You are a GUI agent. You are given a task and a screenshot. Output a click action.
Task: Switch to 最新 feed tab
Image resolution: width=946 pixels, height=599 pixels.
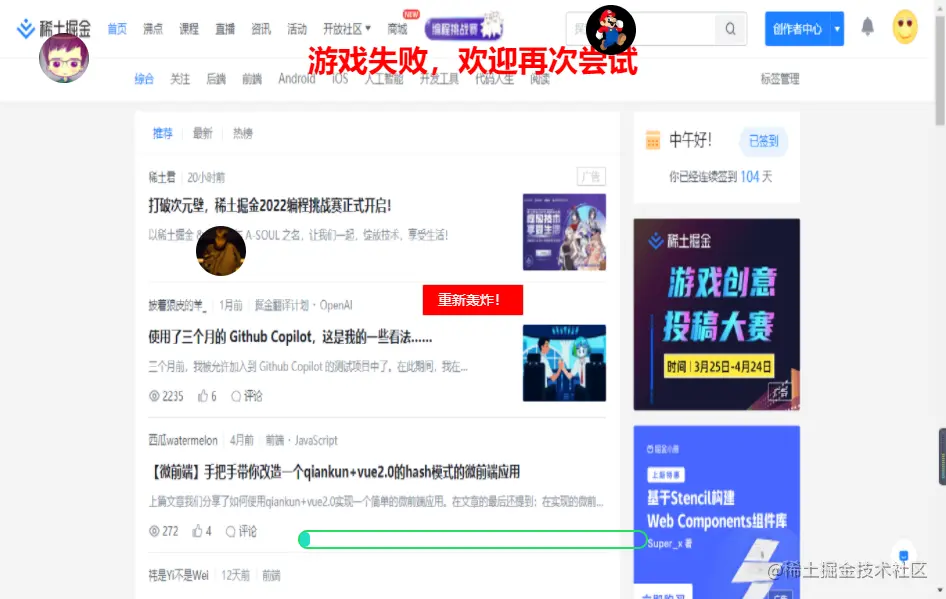click(x=203, y=133)
